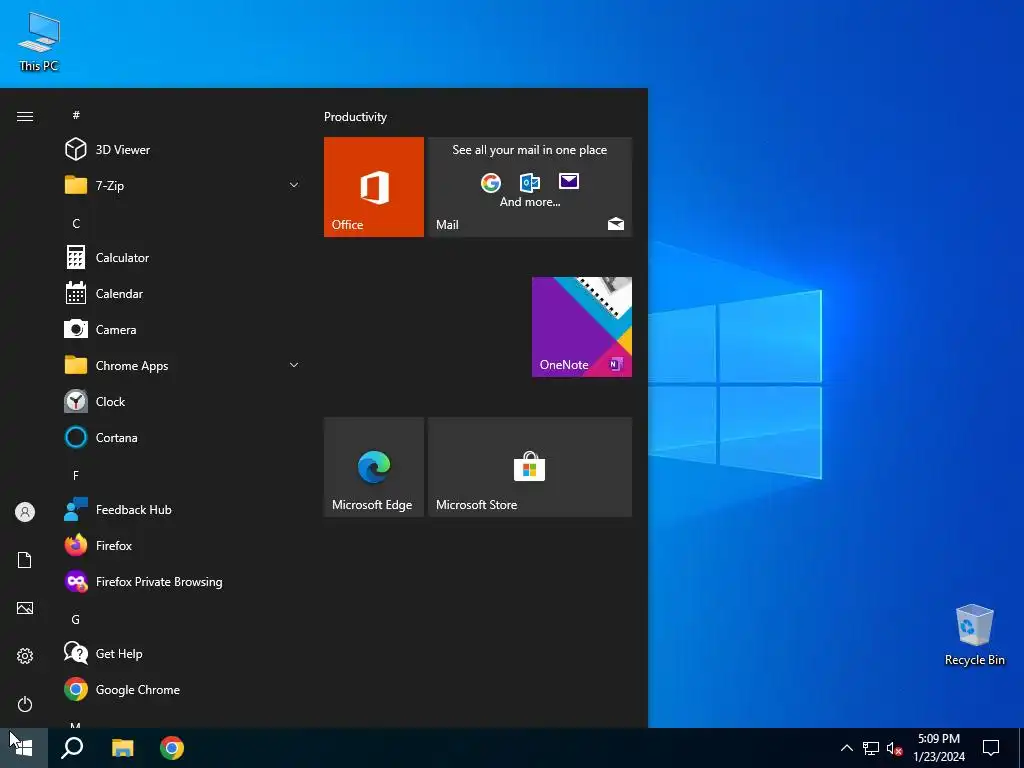Screen dimensions: 1024x768
Task: Click the # letter group header
Action: 76,115
